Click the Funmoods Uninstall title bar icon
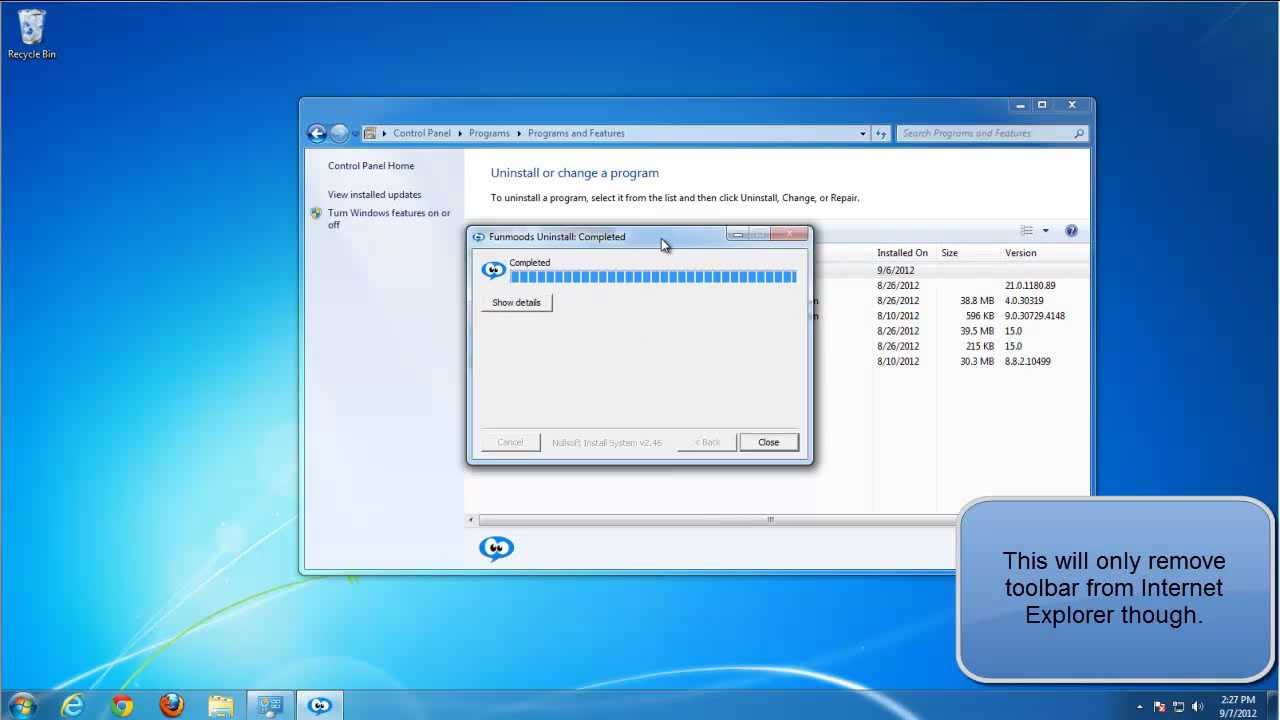Screen dimensions: 1280x720 [479, 237]
